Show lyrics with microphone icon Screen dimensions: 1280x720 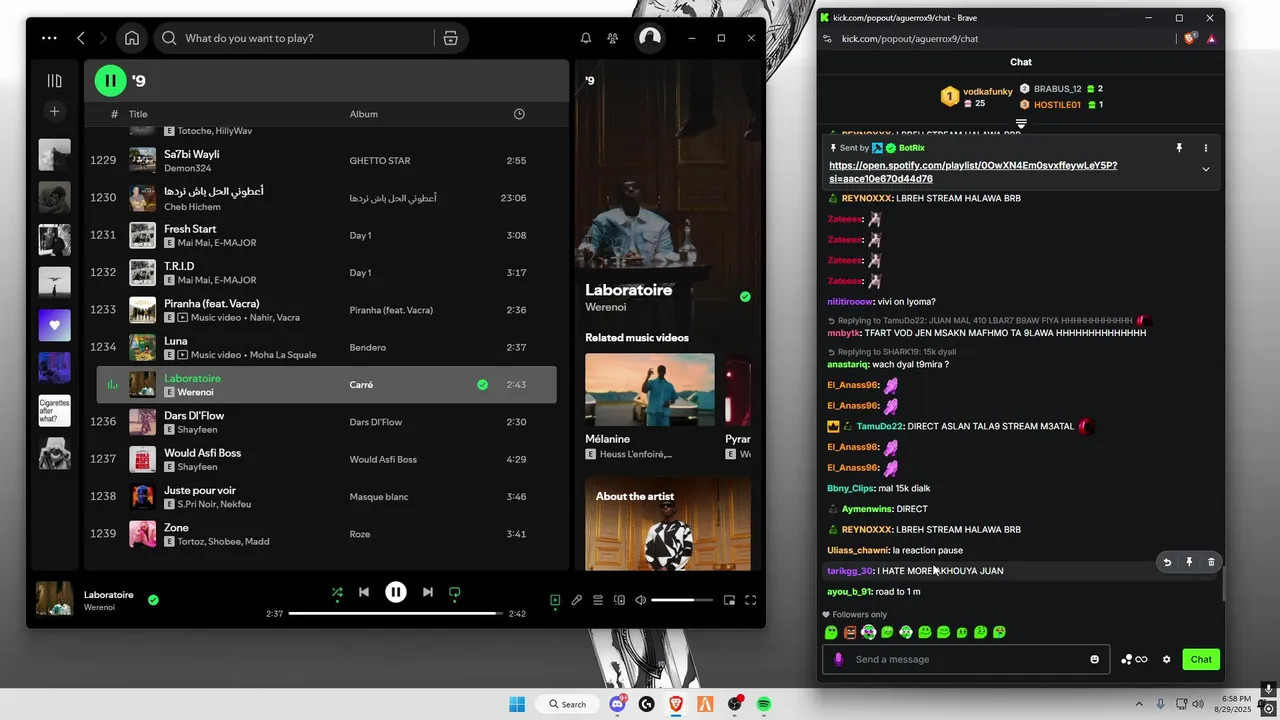point(577,600)
